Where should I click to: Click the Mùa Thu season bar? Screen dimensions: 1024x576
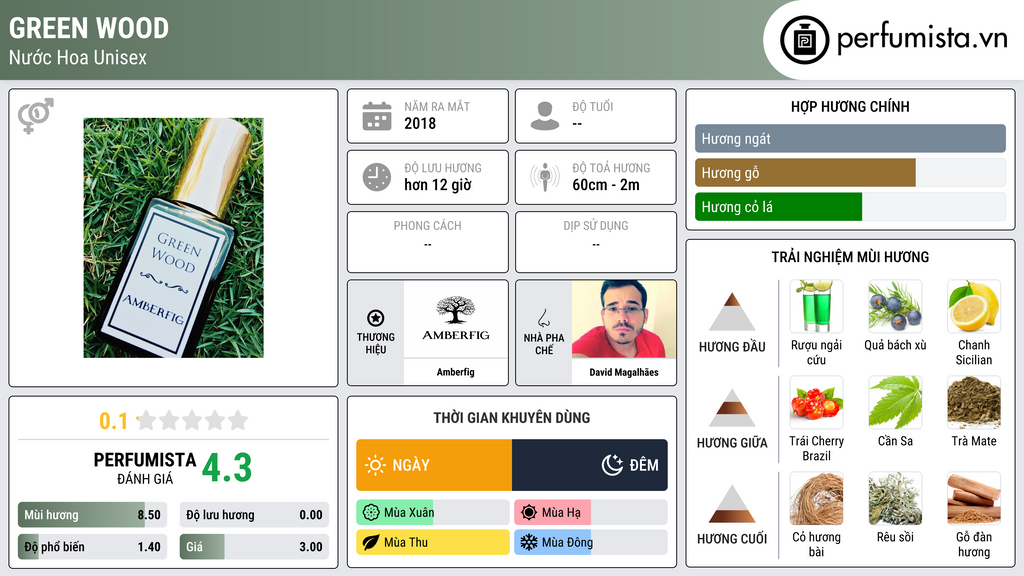click(433, 542)
